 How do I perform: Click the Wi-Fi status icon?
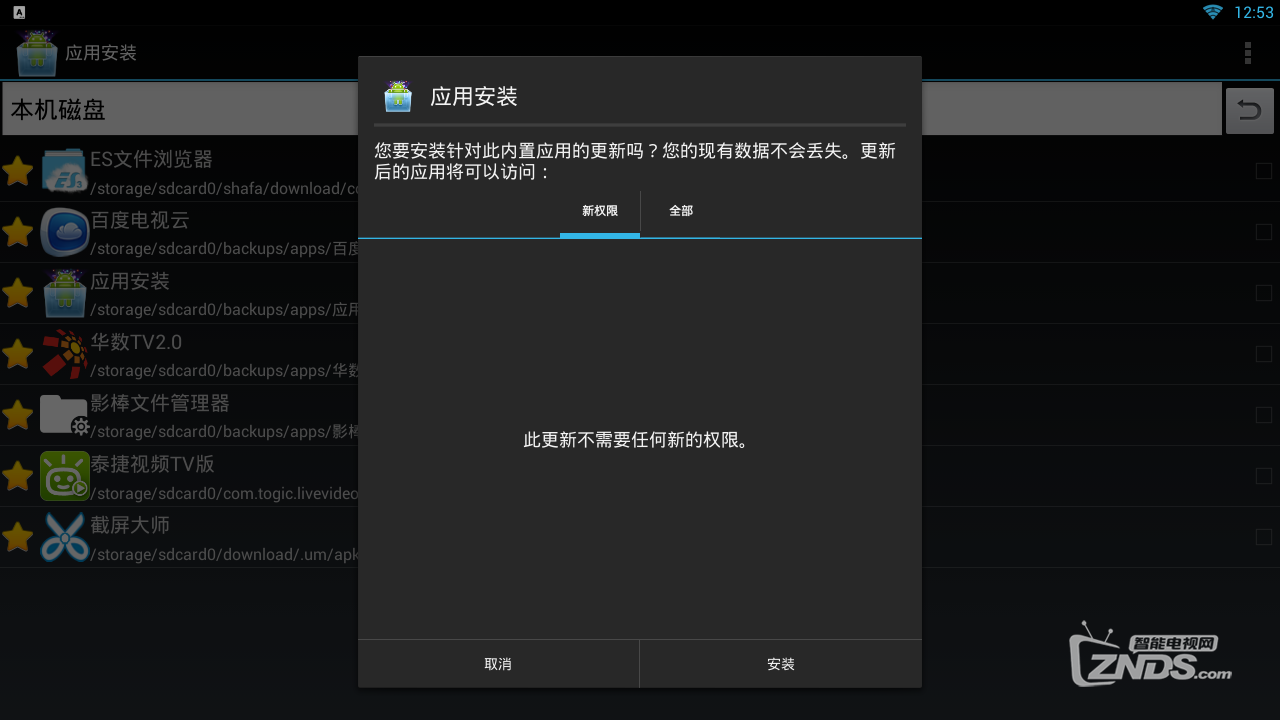[x=1213, y=12]
